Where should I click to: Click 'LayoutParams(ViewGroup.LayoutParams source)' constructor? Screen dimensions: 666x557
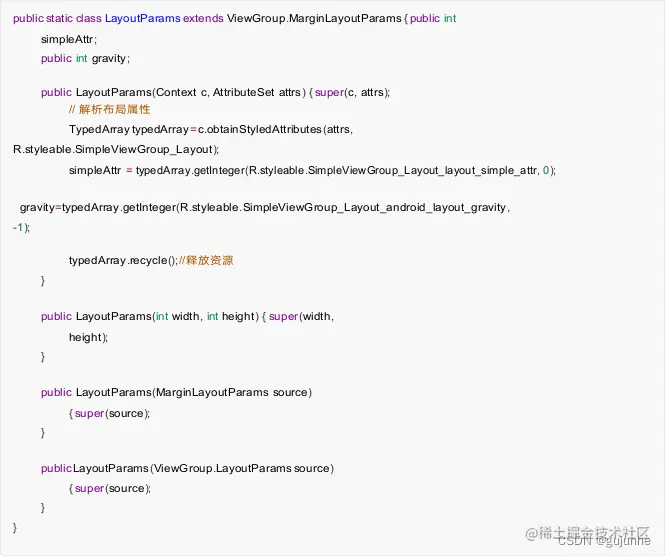coord(203,468)
